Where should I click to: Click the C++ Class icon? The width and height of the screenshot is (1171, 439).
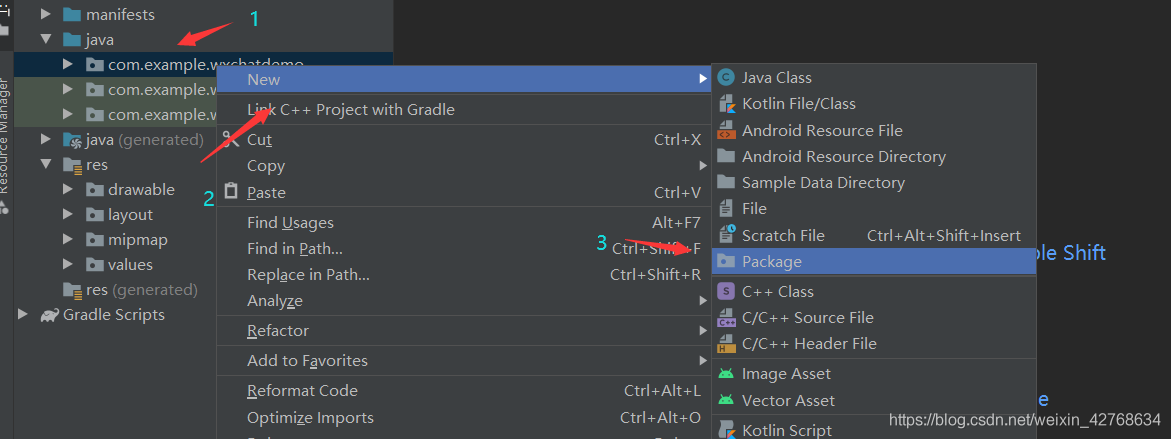click(x=726, y=292)
